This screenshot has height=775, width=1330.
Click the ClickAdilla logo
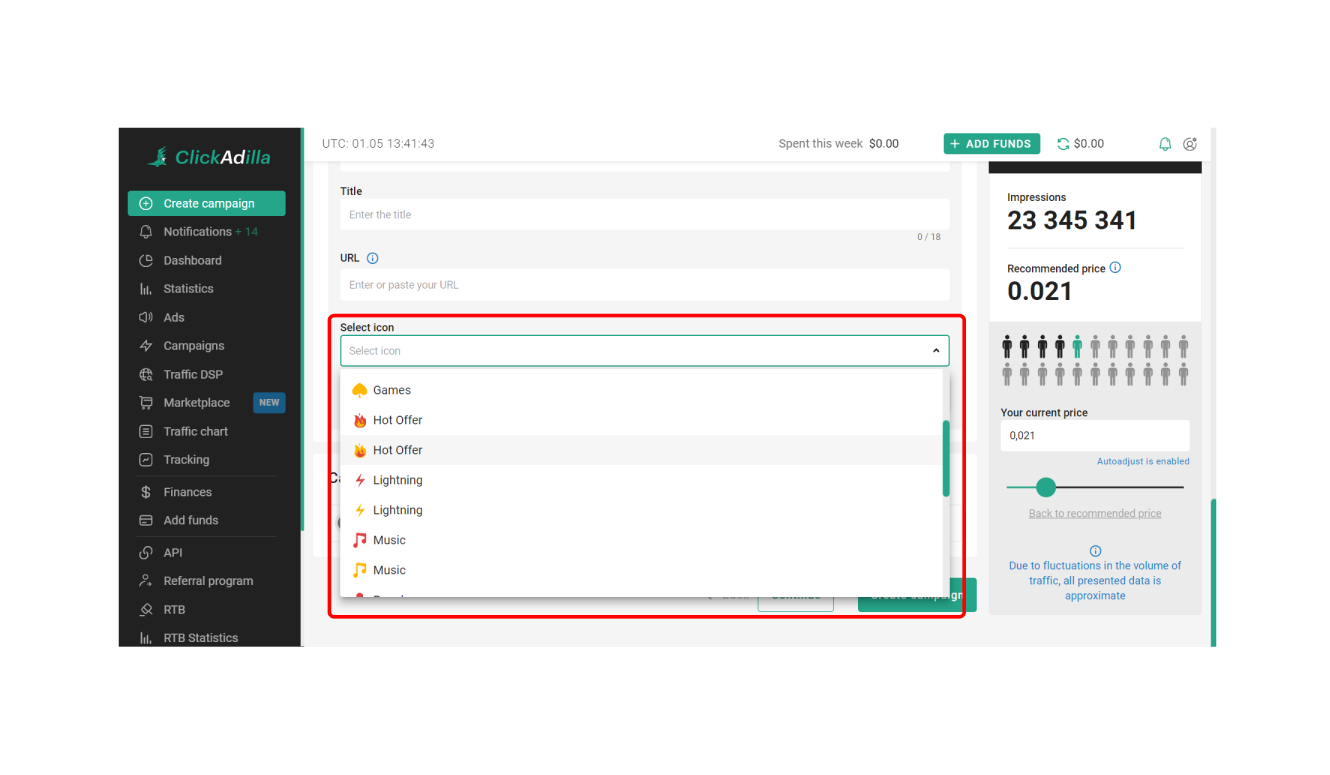(209, 157)
